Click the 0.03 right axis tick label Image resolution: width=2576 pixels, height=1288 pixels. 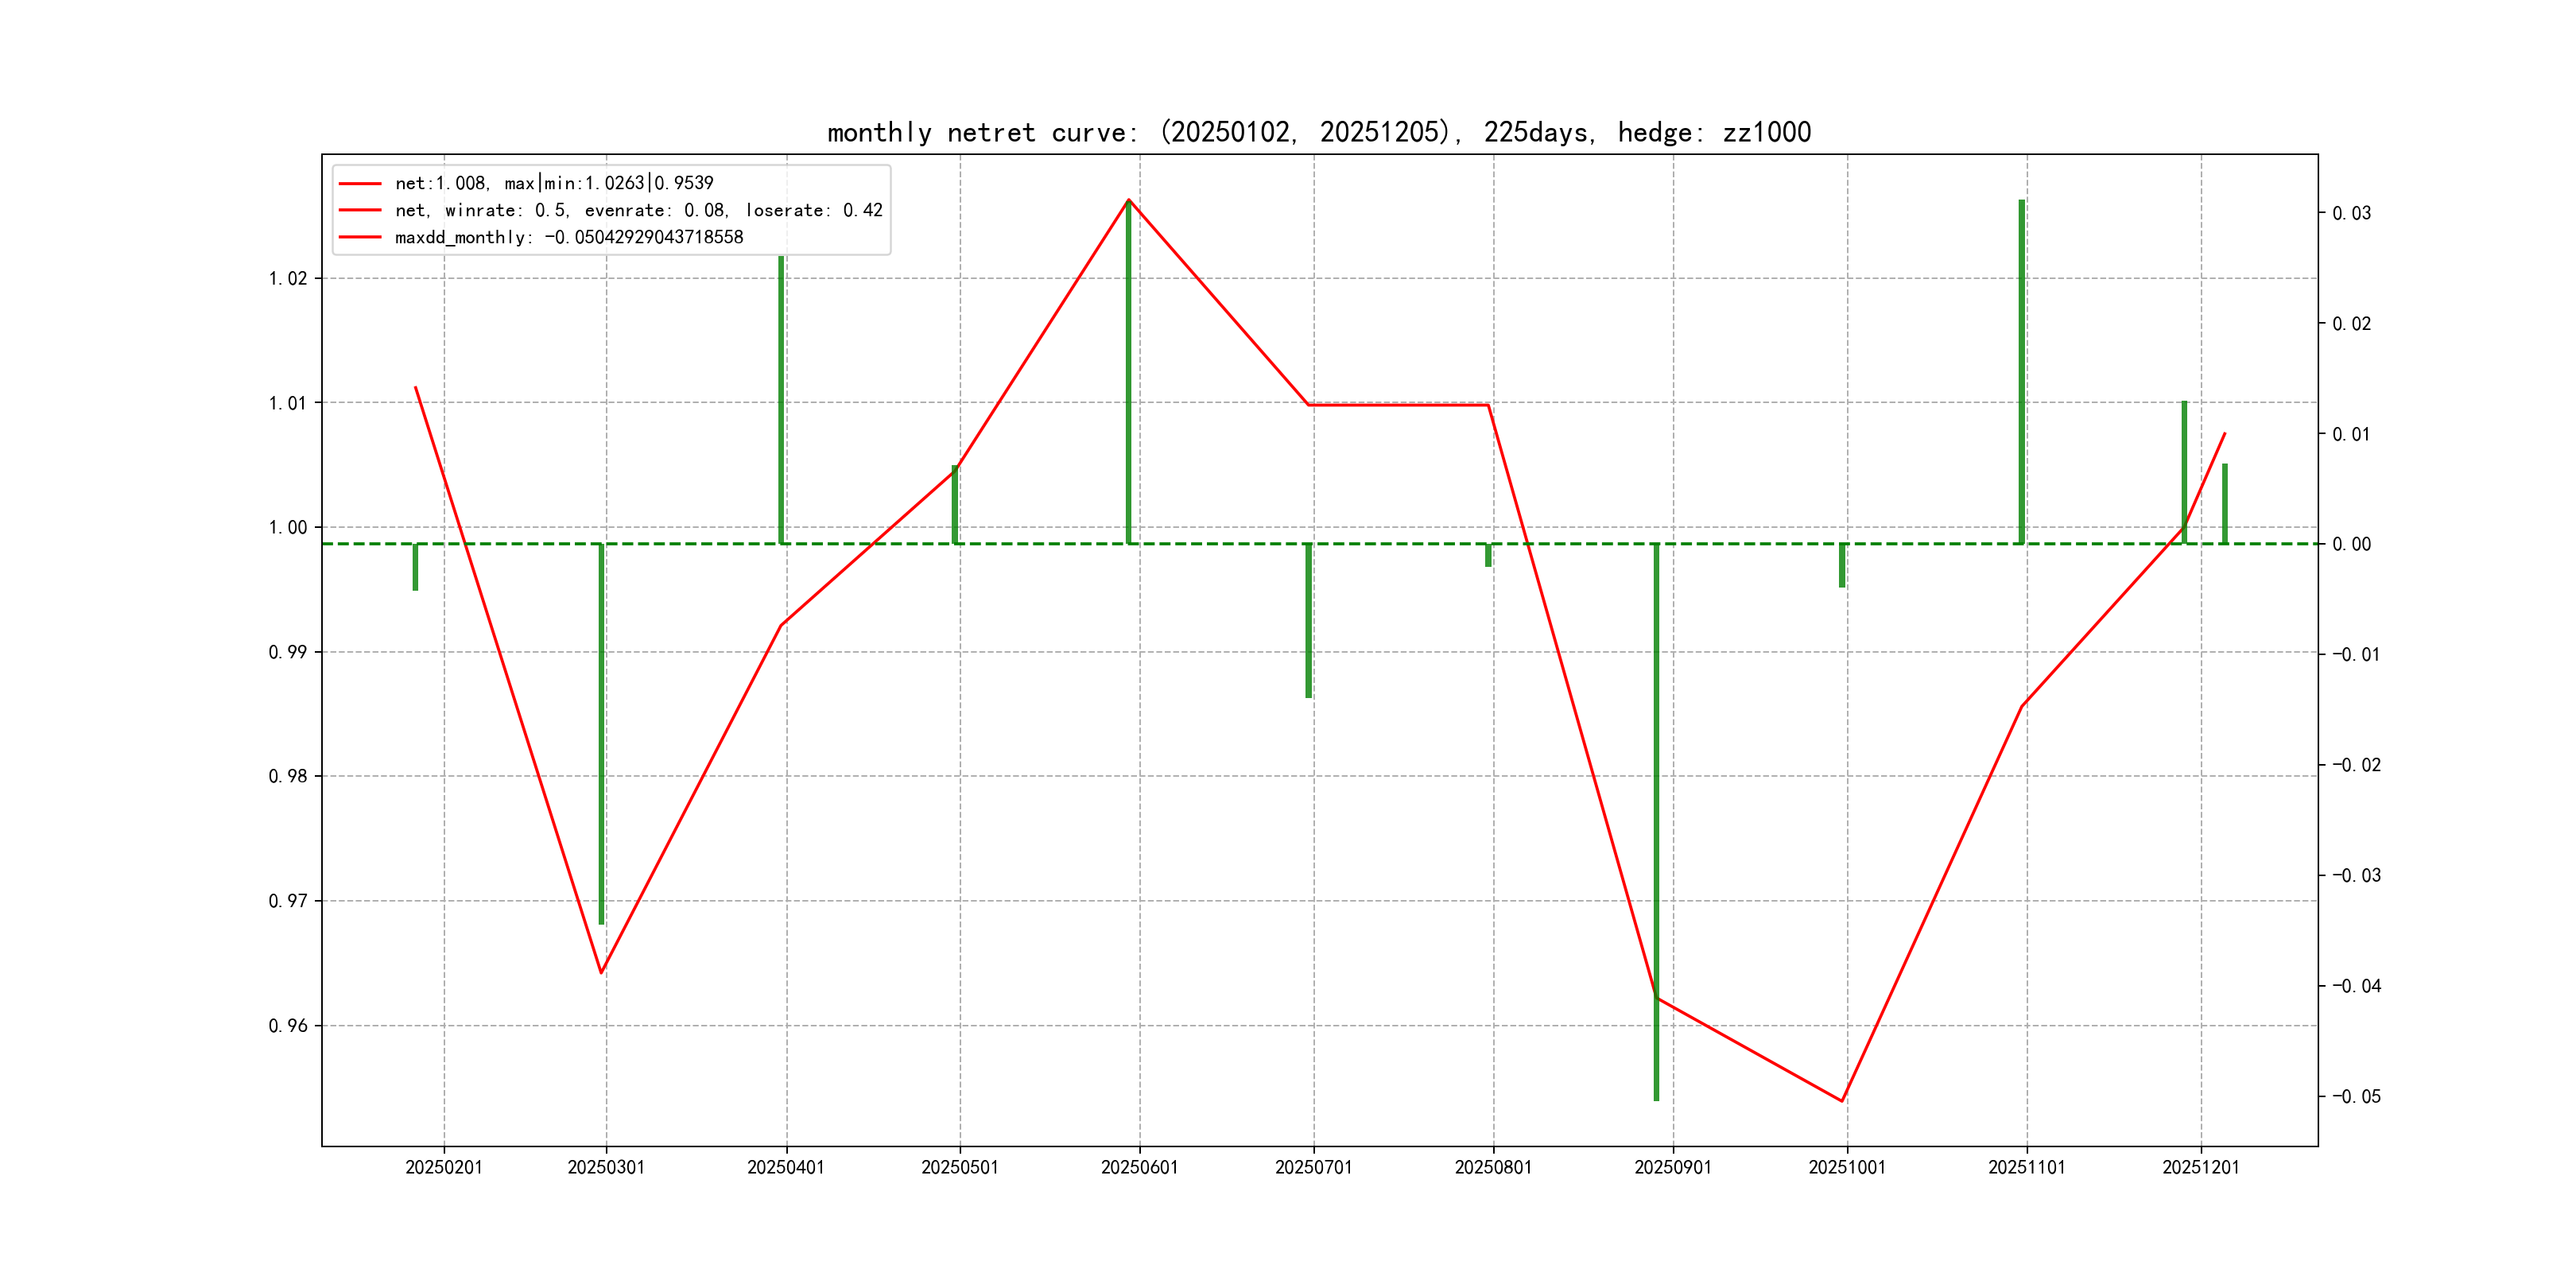click(x=2351, y=213)
